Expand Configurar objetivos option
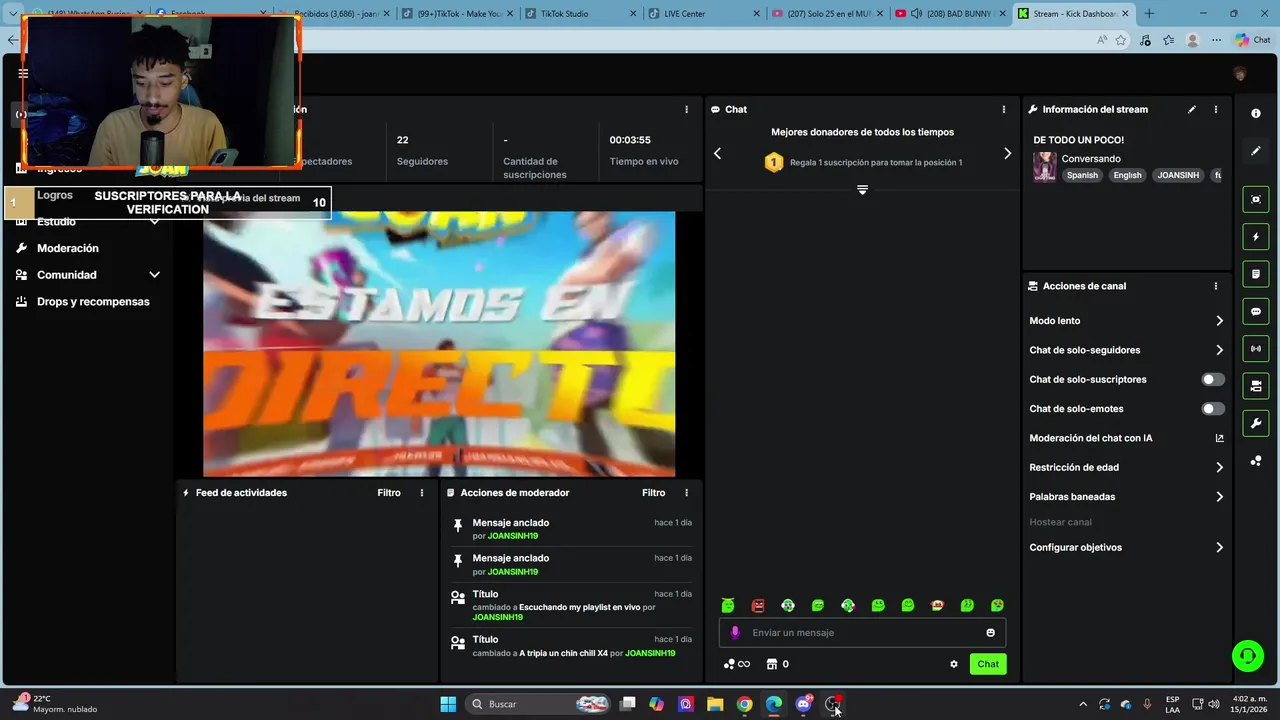 (x=1126, y=548)
